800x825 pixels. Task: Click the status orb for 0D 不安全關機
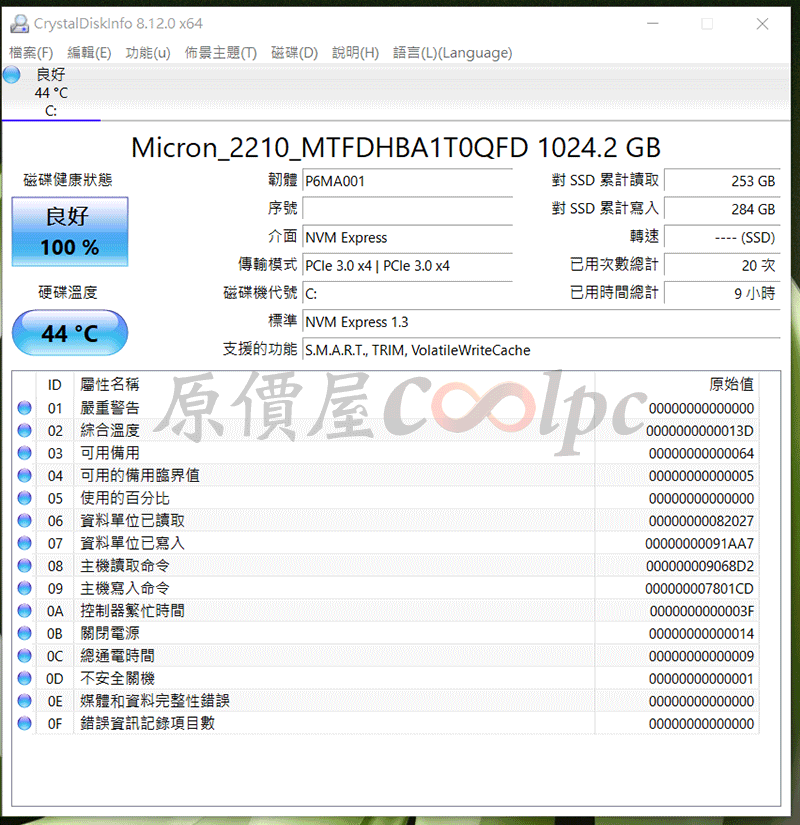[x=24, y=678]
